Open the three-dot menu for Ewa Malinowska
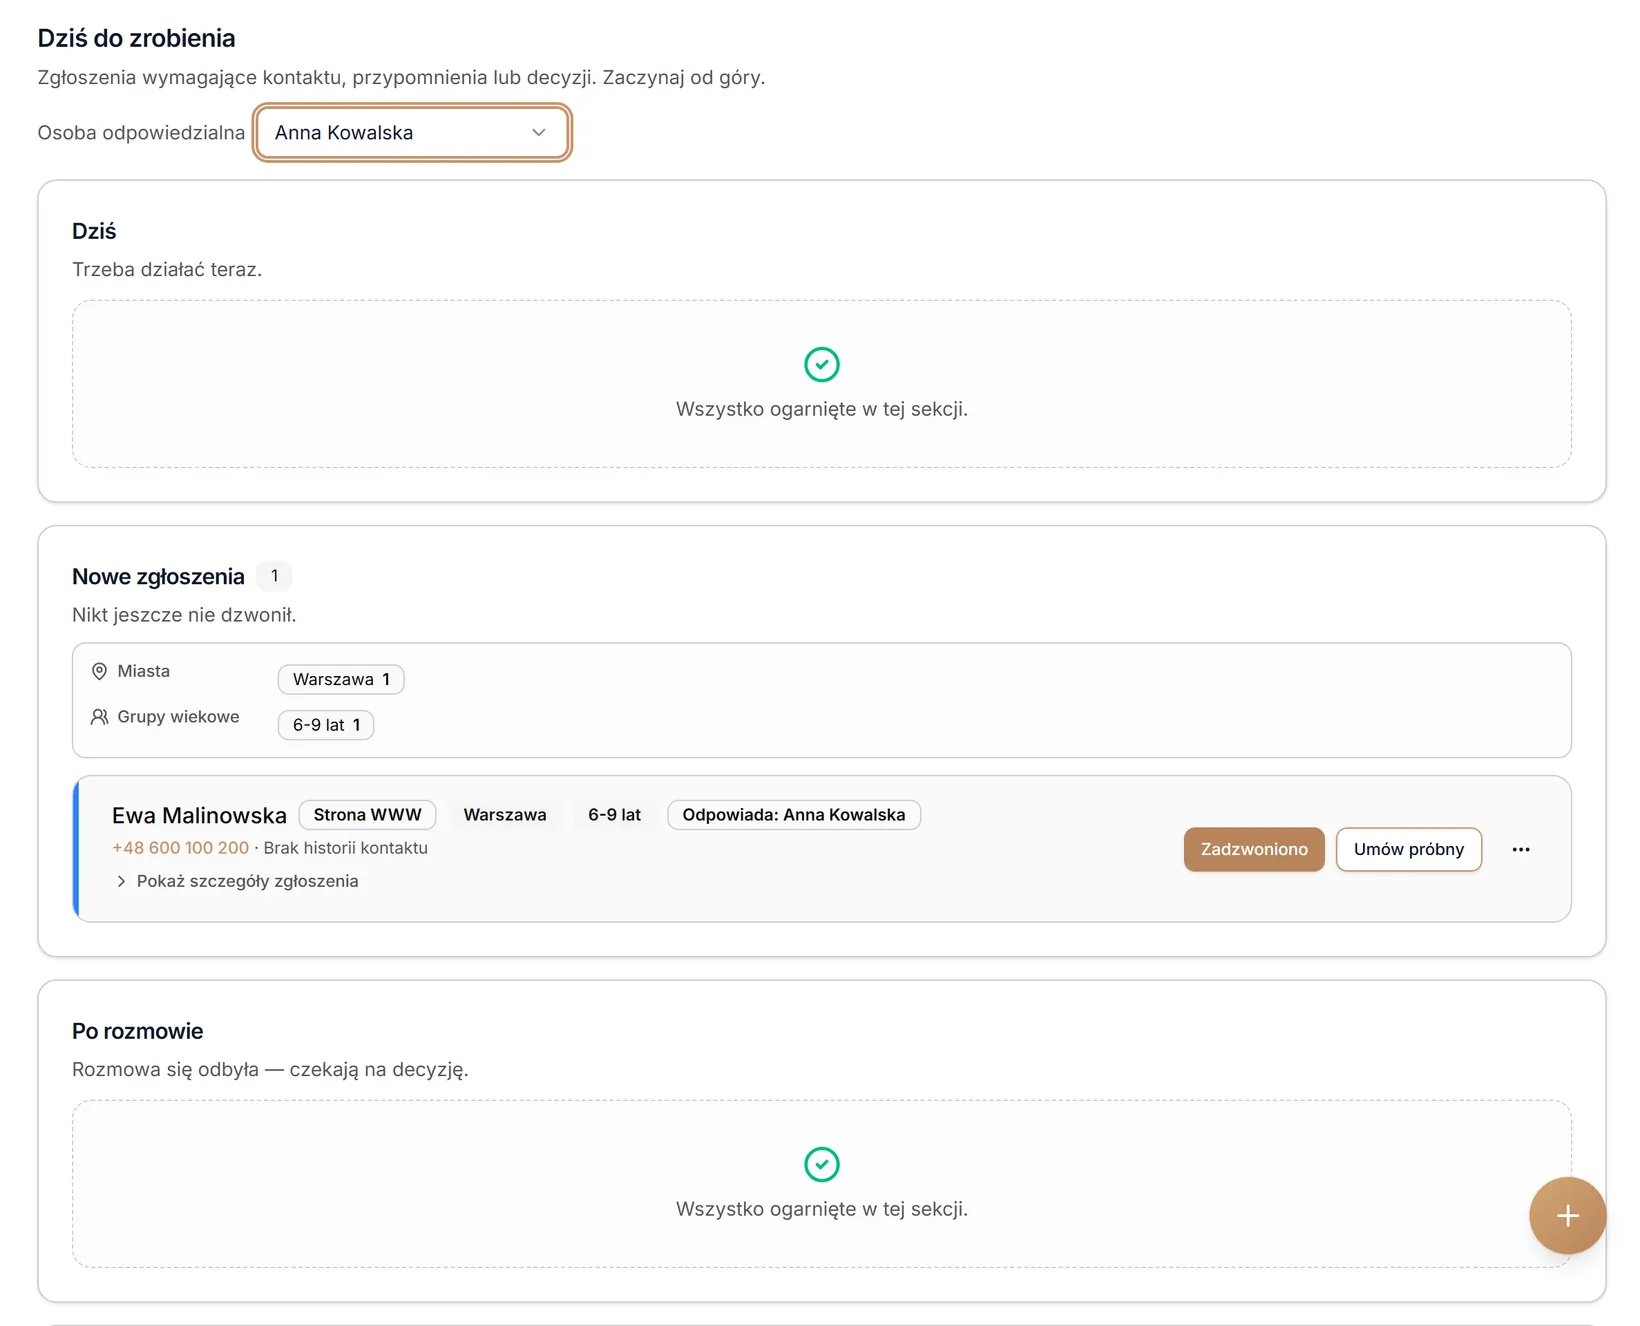 [1521, 849]
